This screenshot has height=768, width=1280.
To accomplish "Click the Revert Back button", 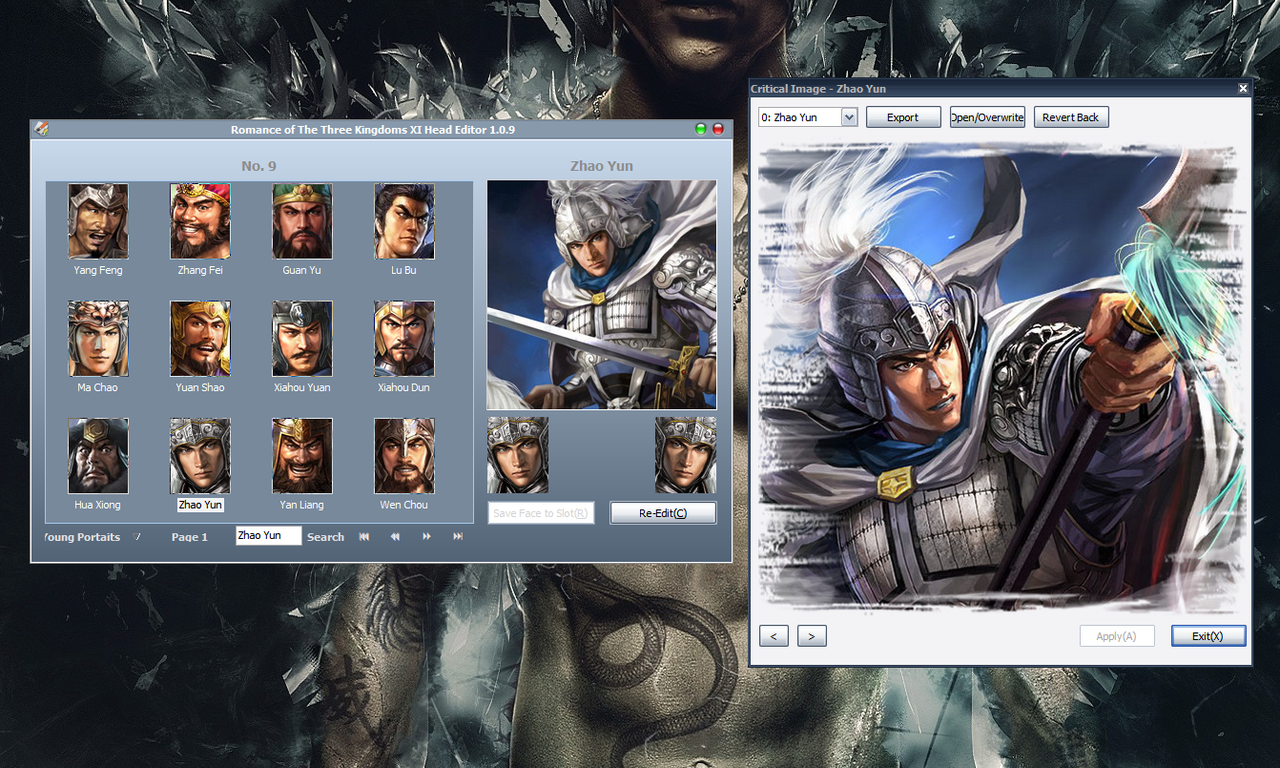I will [x=1071, y=117].
